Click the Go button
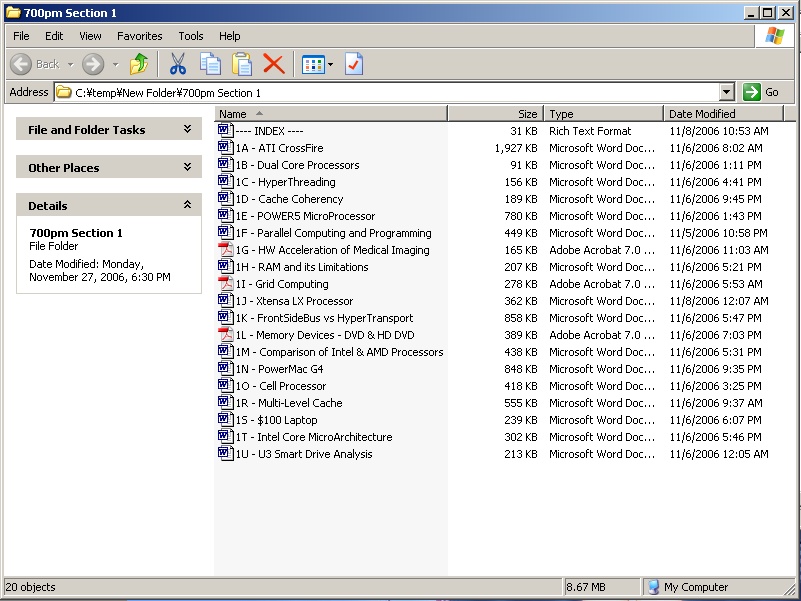 coord(761,93)
